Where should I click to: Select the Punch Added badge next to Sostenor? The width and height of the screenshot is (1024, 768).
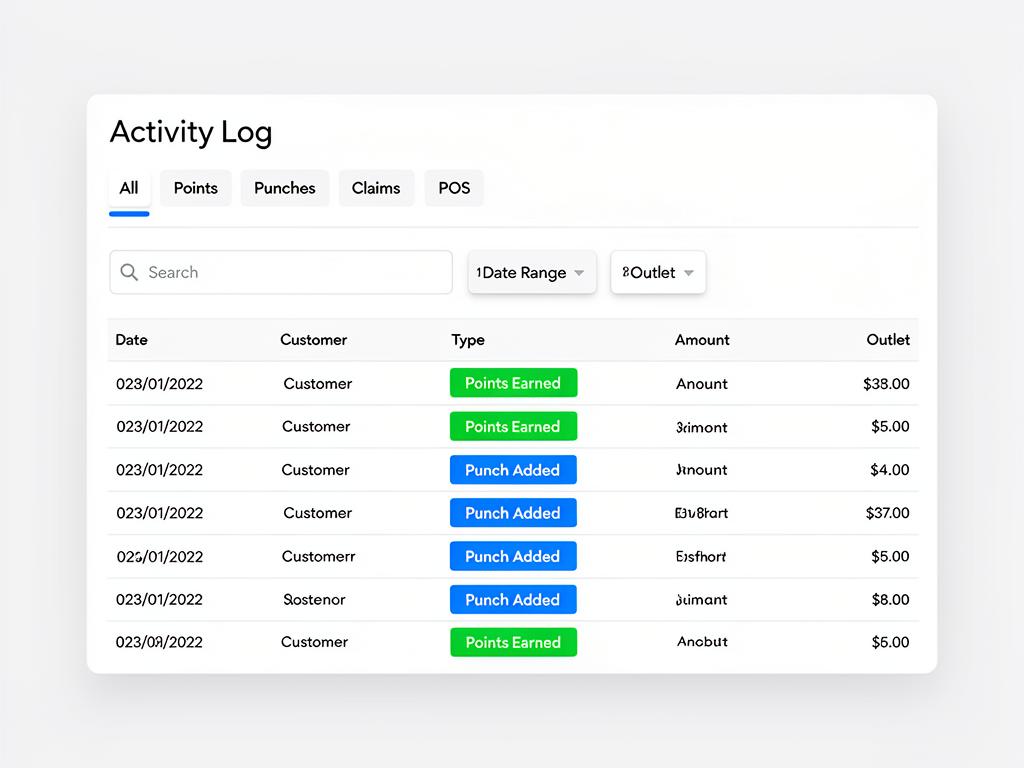tap(513, 599)
